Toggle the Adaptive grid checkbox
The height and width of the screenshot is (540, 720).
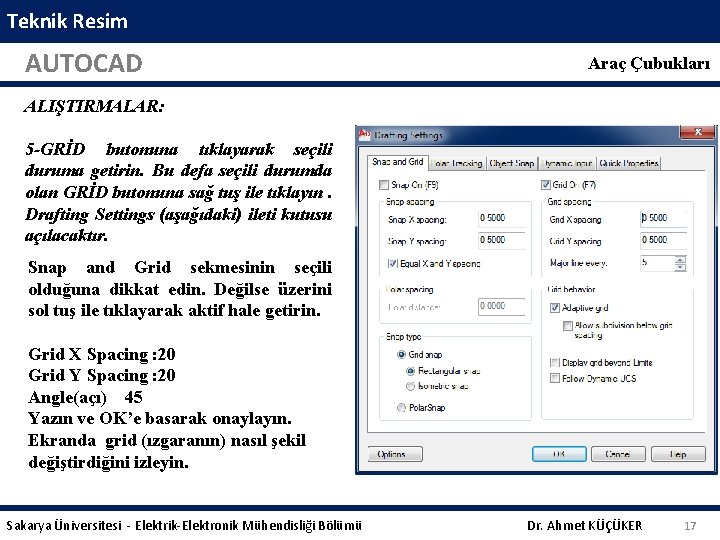(x=555, y=308)
